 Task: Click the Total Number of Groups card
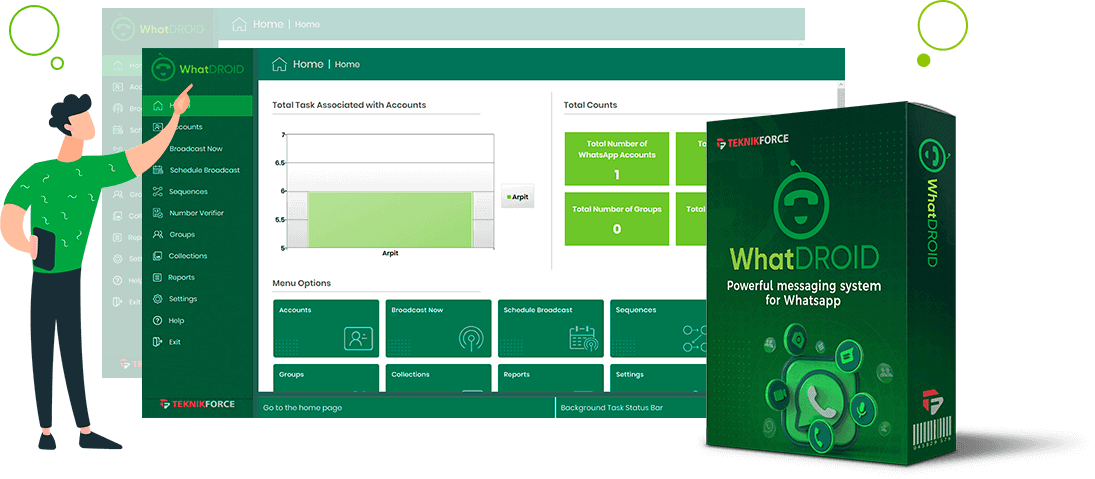click(x=616, y=219)
